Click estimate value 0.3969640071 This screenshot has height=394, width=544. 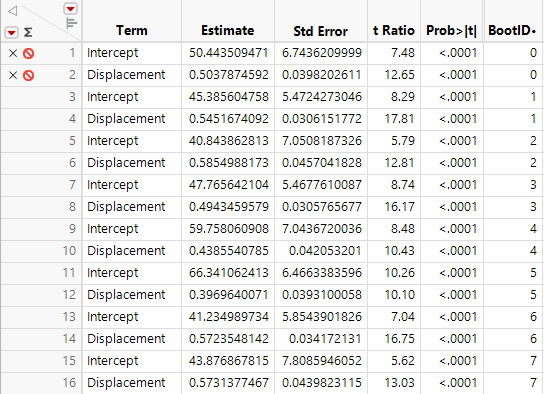[x=229, y=295]
